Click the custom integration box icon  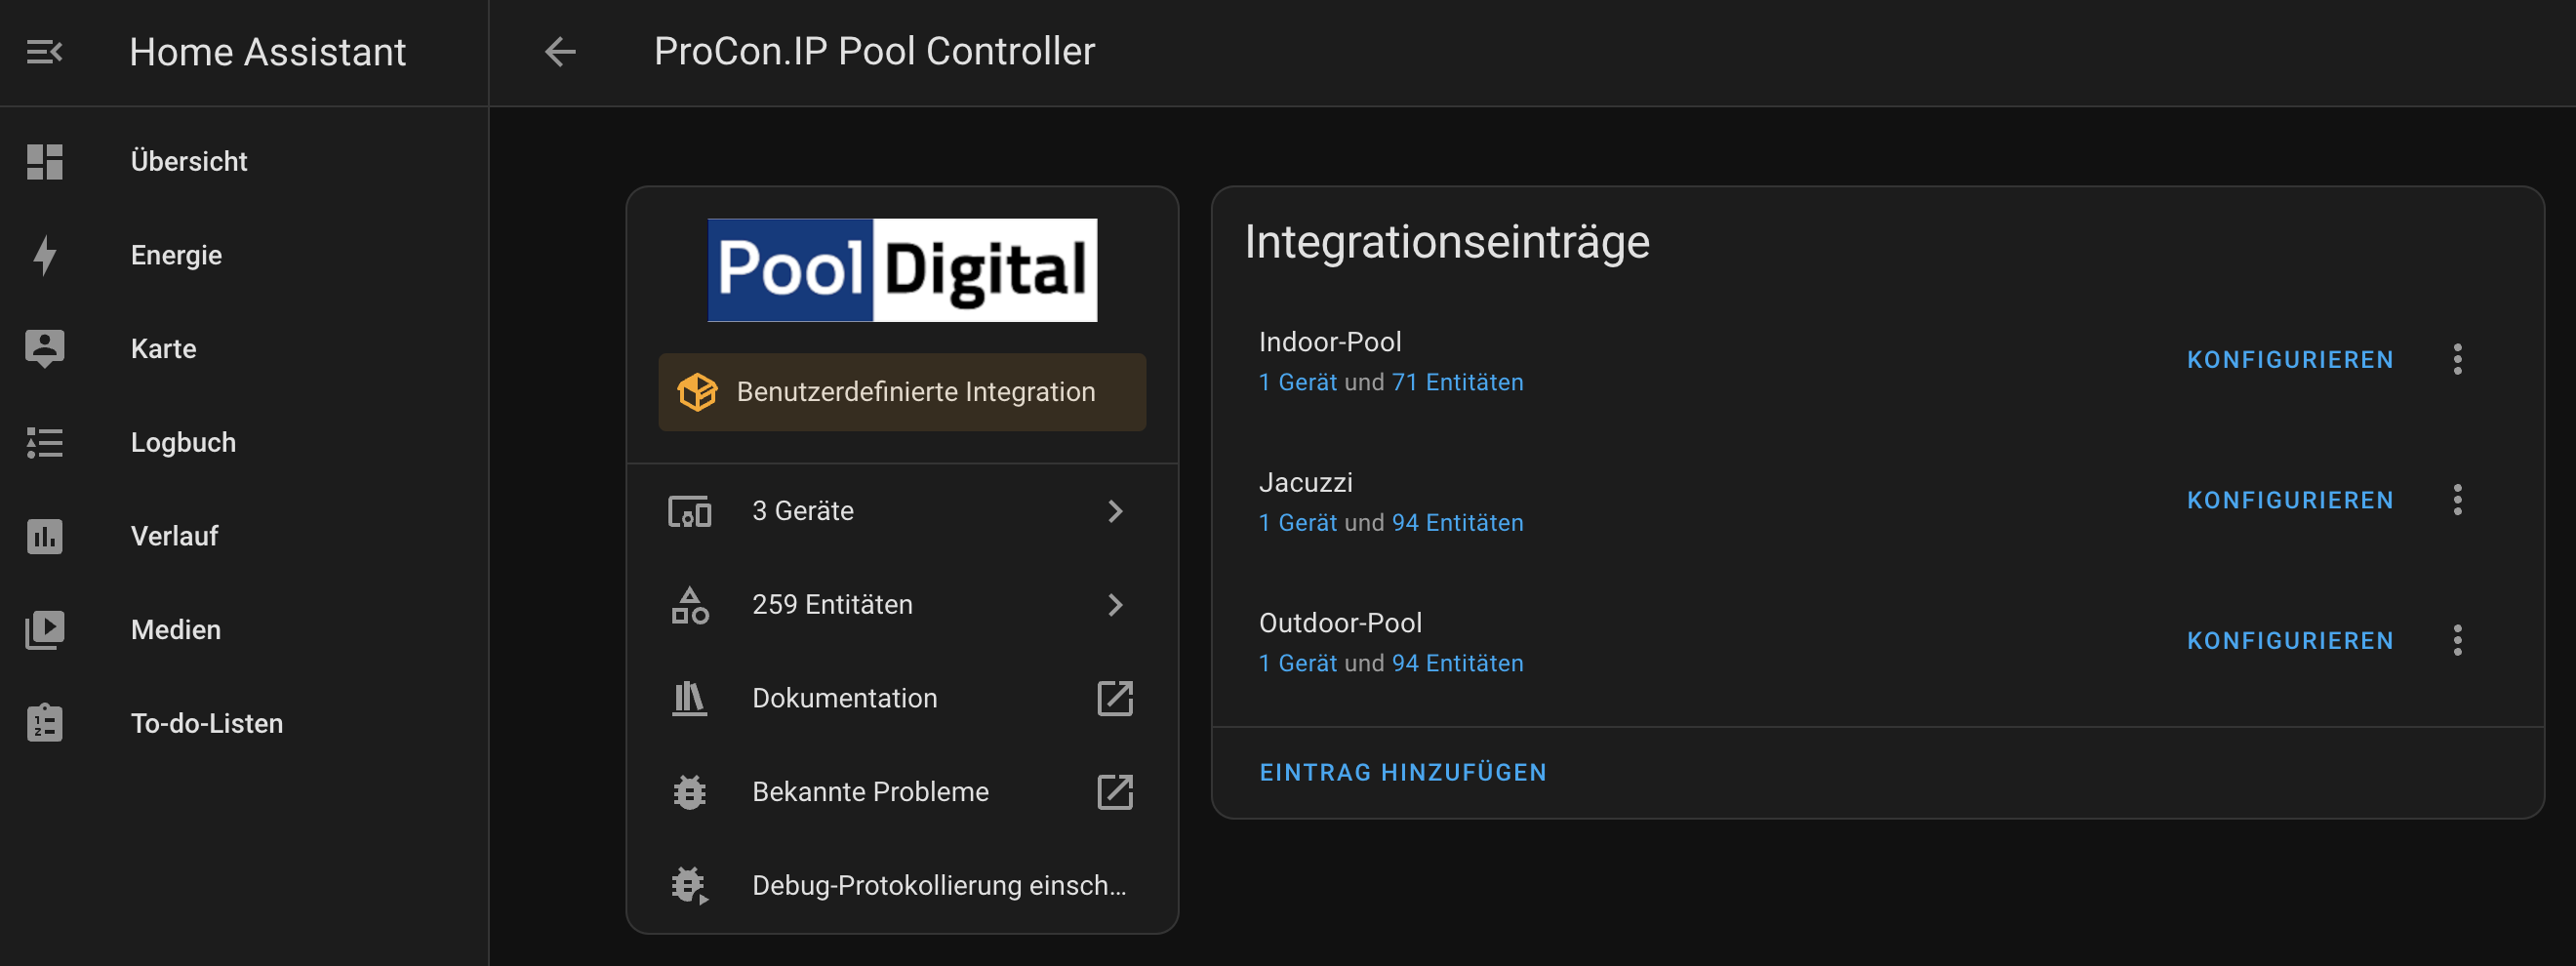coord(697,392)
